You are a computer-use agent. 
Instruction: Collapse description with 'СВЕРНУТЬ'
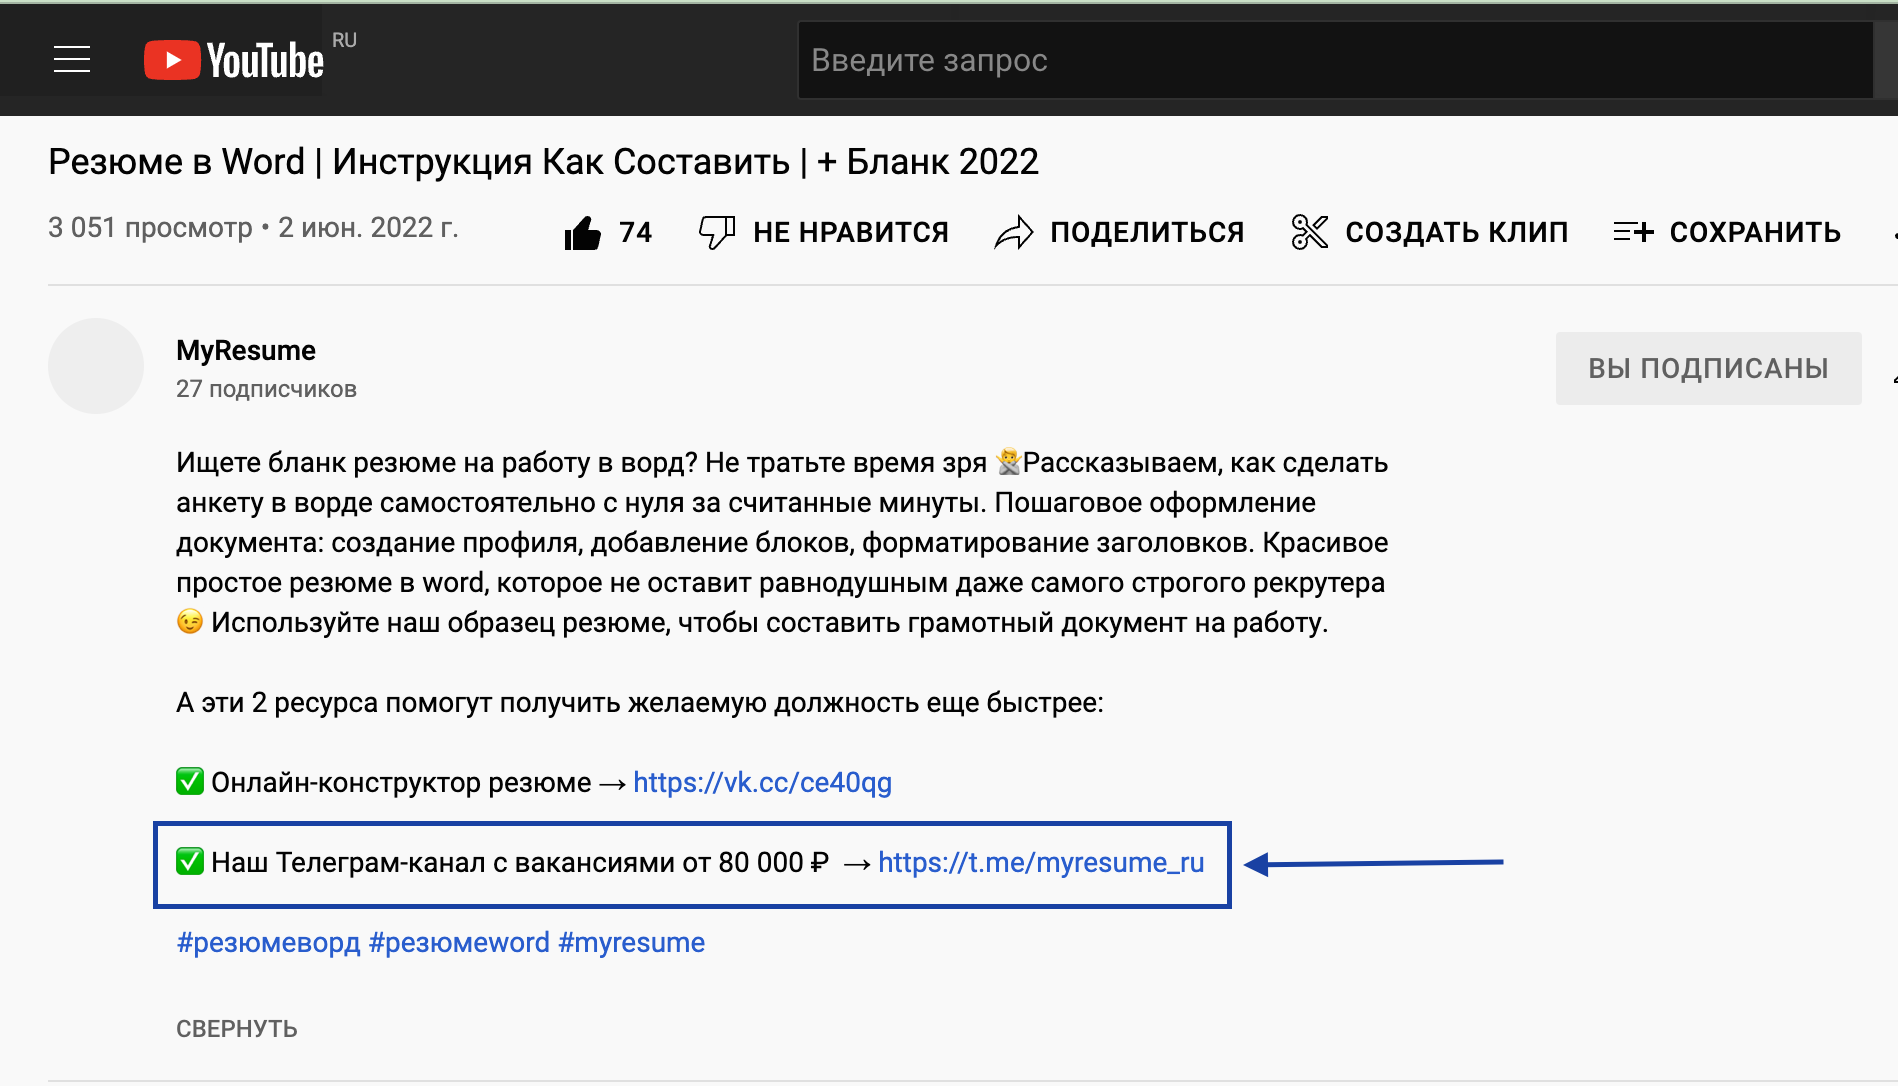237,1029
